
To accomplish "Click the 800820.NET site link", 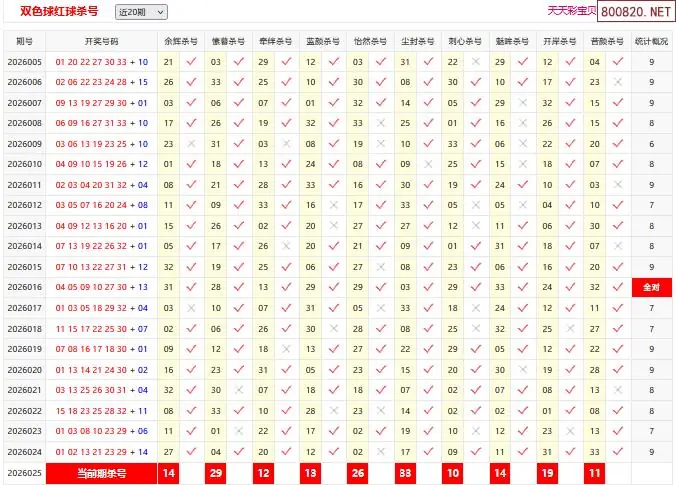I will click(635, 12).
